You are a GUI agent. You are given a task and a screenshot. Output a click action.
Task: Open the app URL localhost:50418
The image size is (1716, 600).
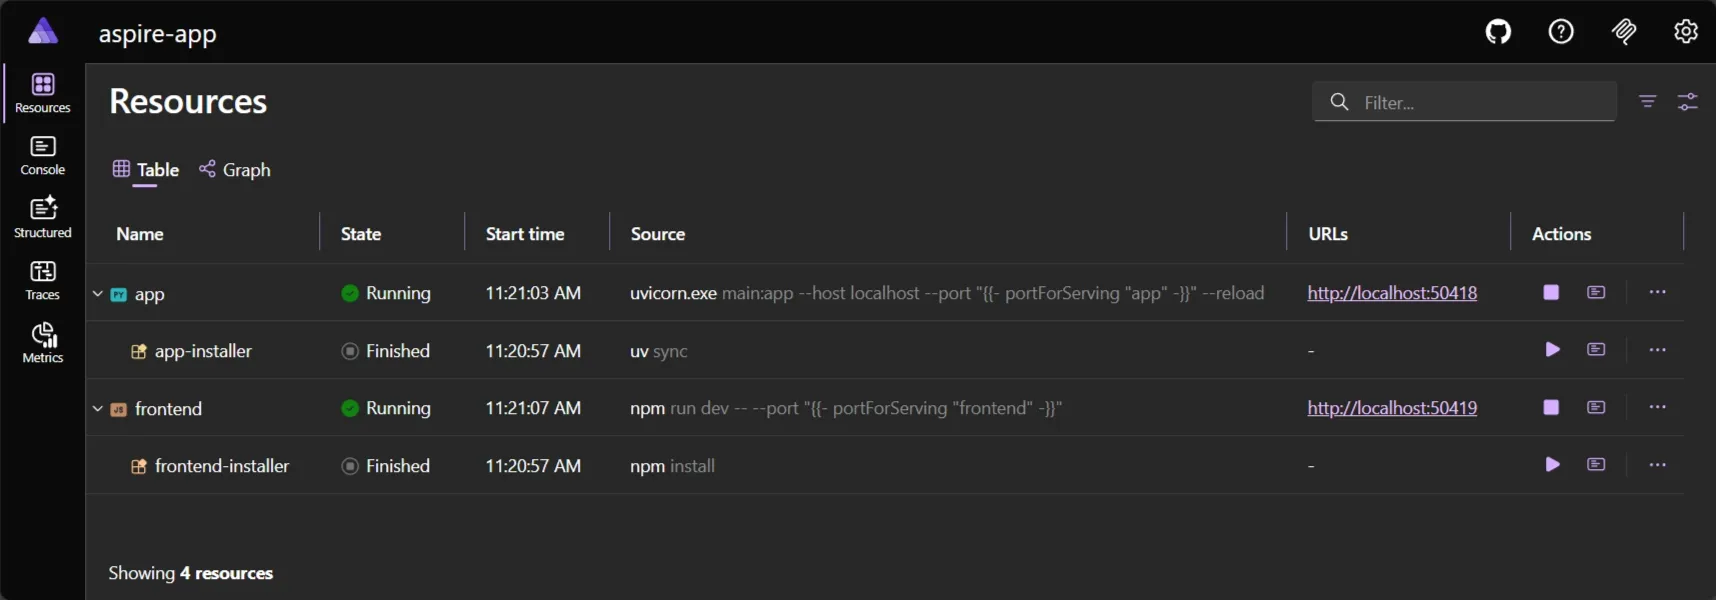point(1392,293)
